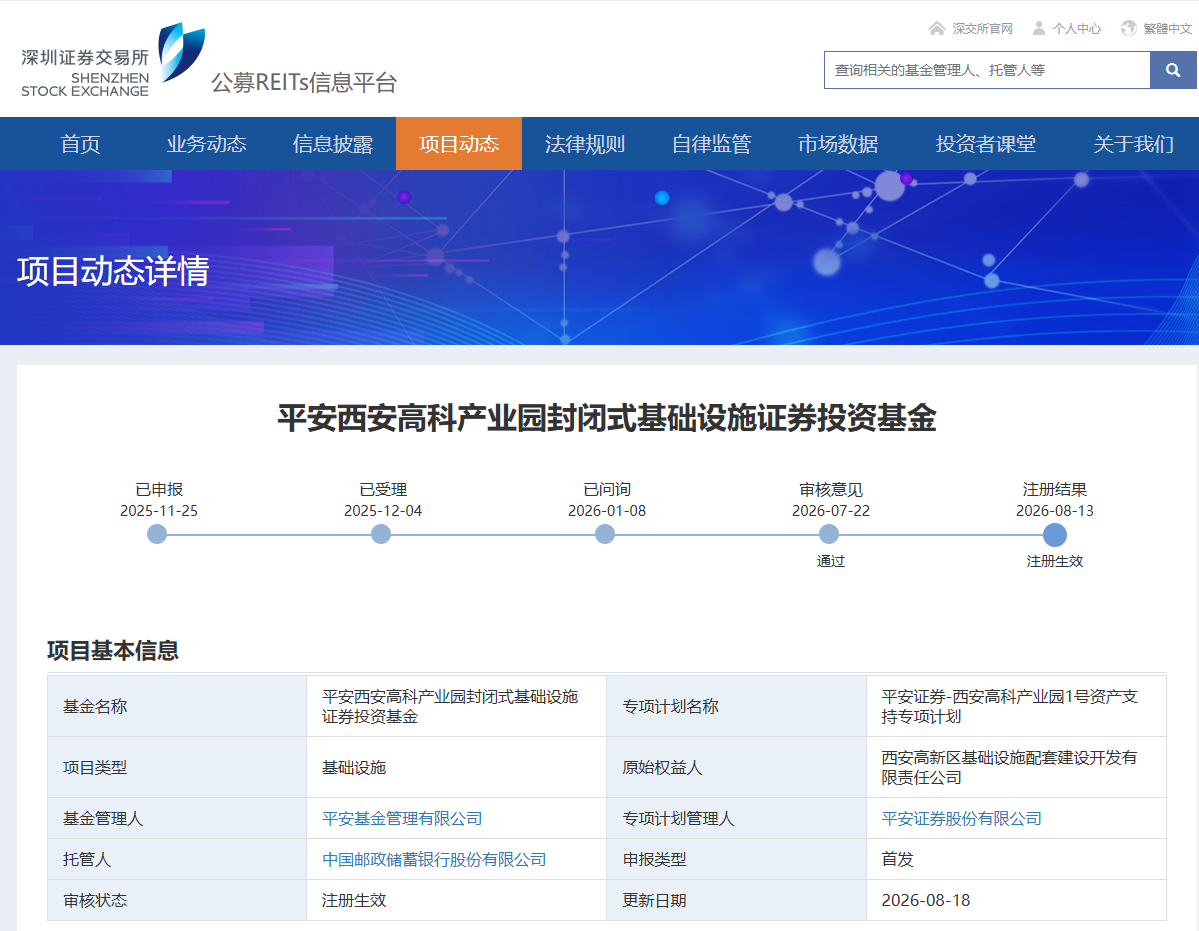Click the 西安高新区基础设施配套建设开发有限责任公司 cell

pyautogui.click(x=1016, y=767)
